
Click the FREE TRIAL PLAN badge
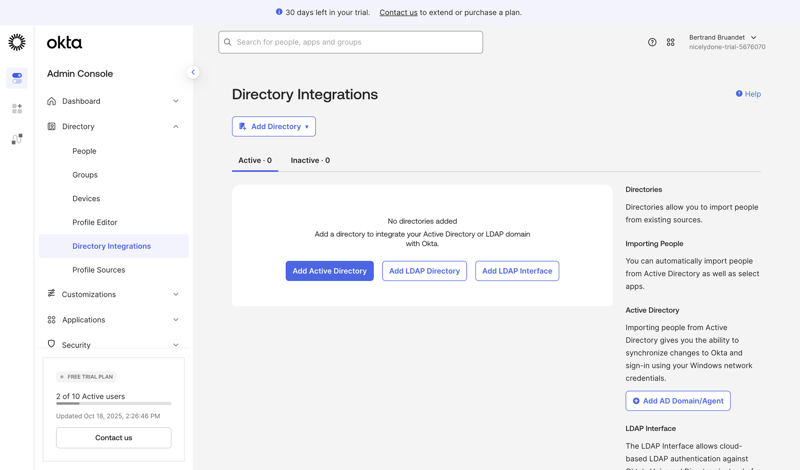(87, 377)
